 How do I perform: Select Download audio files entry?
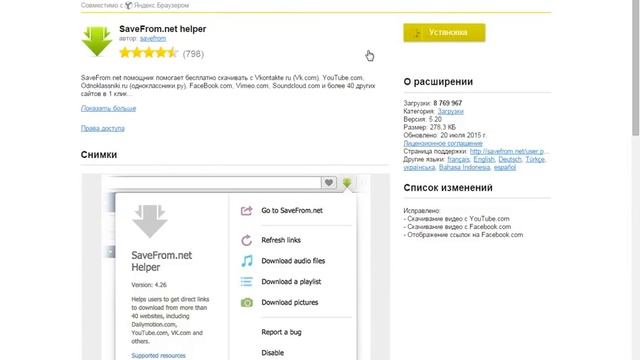pyautogui.click(x=293, y=261)
